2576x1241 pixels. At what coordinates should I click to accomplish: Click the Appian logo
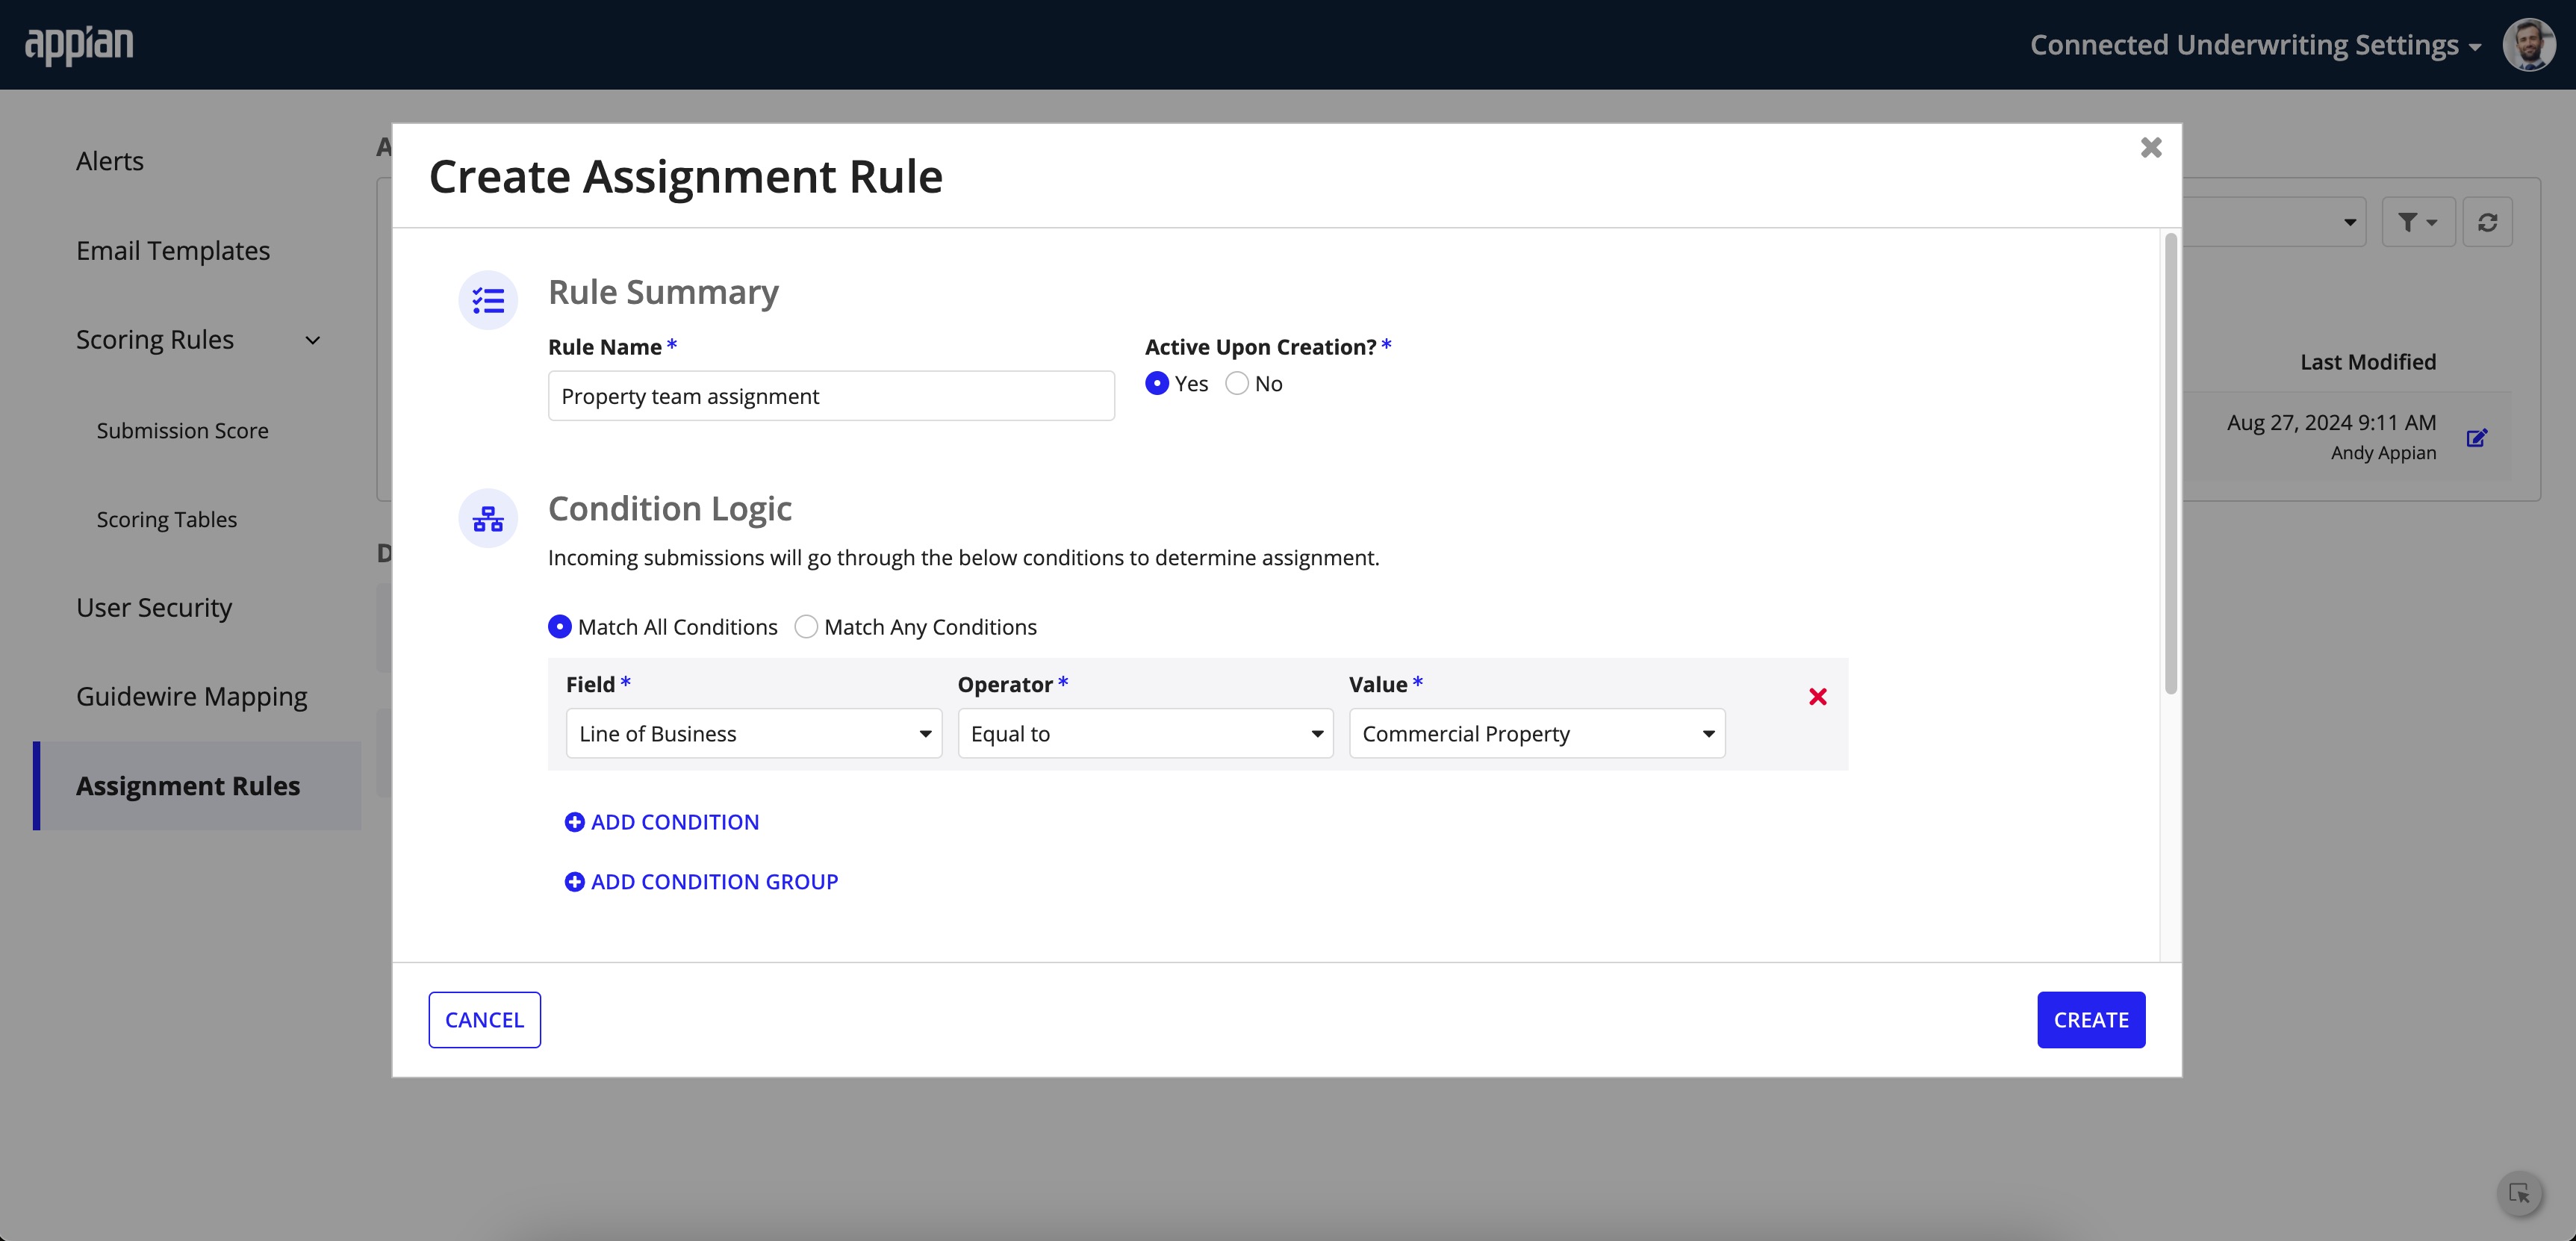79,44
